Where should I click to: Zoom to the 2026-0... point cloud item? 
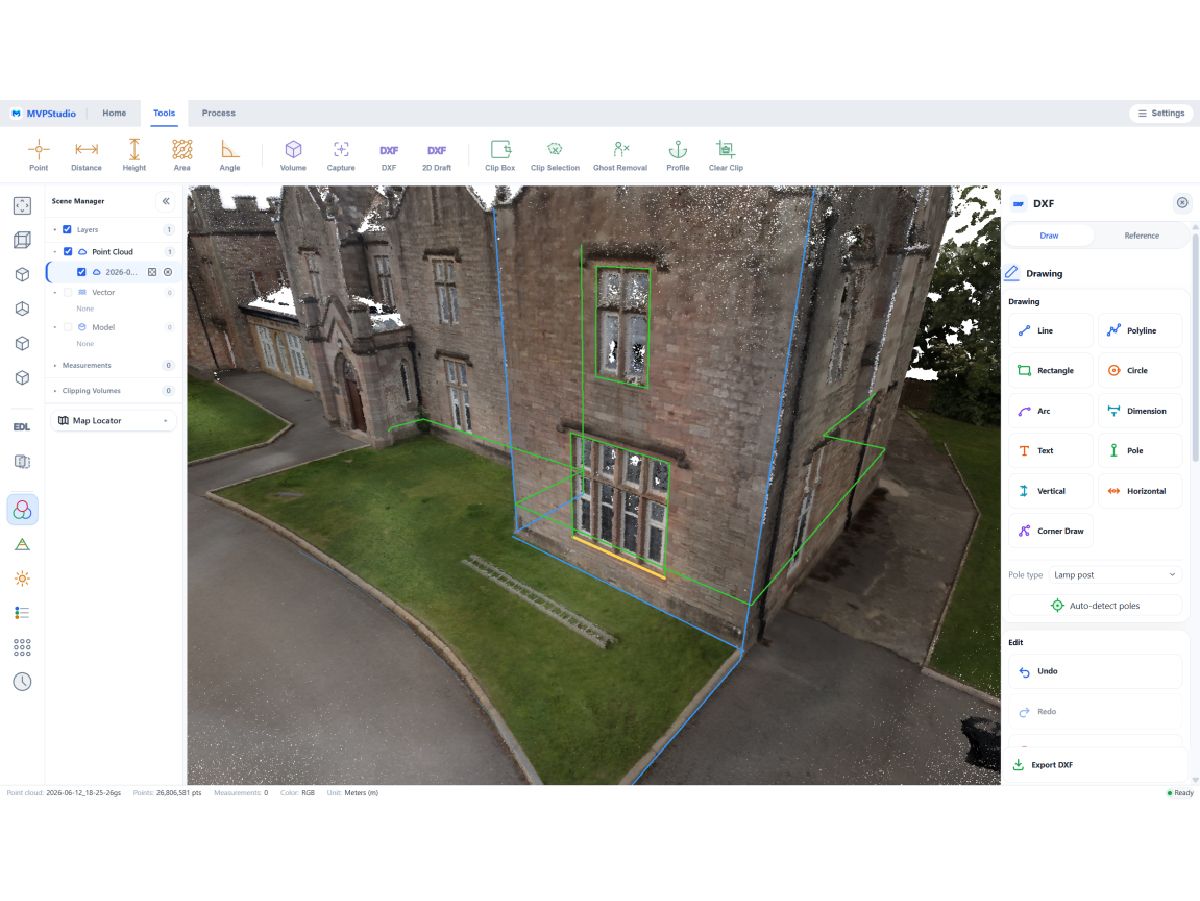click(x=152, y=272)
